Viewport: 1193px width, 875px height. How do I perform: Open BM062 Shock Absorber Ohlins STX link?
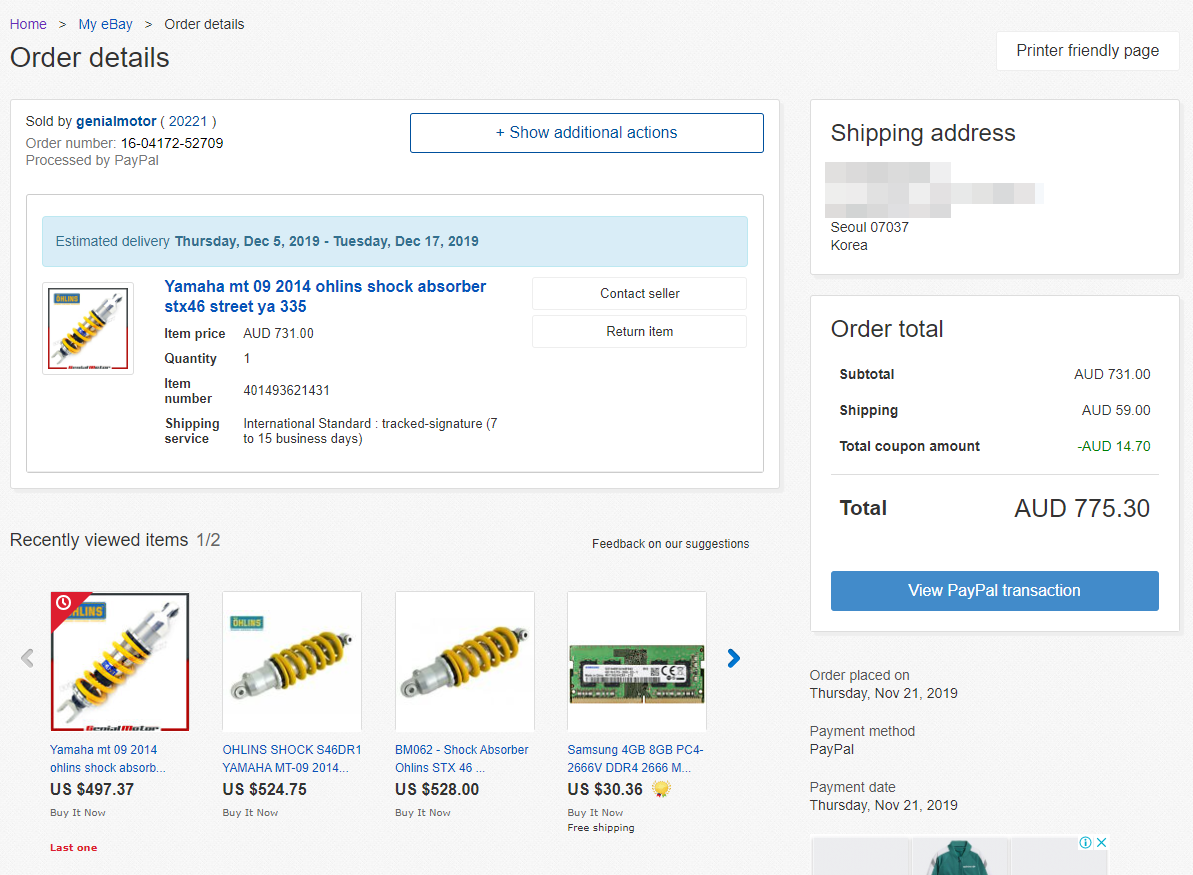click(x=462, y=759)
